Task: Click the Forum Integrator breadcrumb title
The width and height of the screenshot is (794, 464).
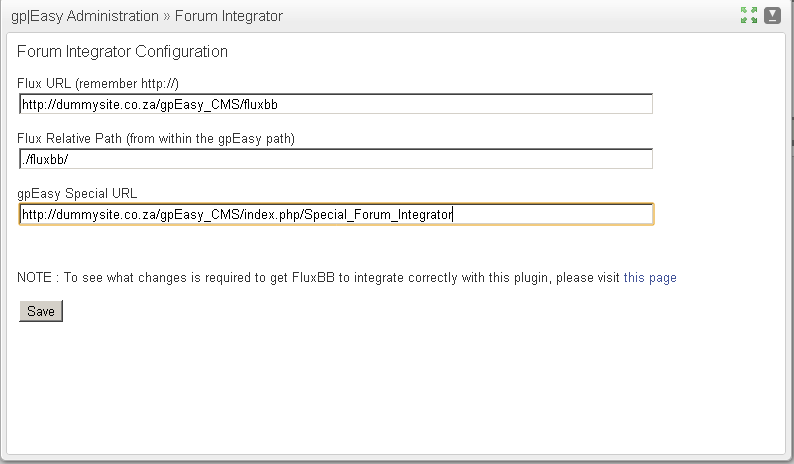Action: [x=228, y=16]
